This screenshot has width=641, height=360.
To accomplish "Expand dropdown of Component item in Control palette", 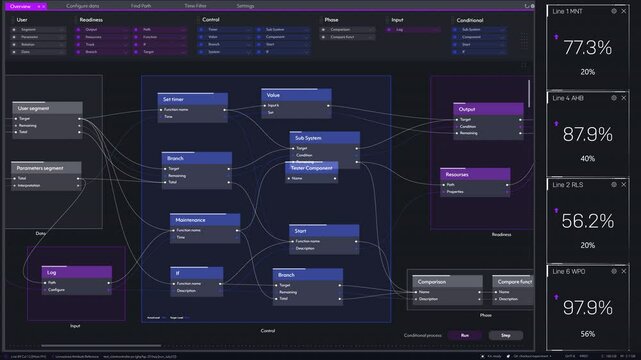I will click(306, 37).
